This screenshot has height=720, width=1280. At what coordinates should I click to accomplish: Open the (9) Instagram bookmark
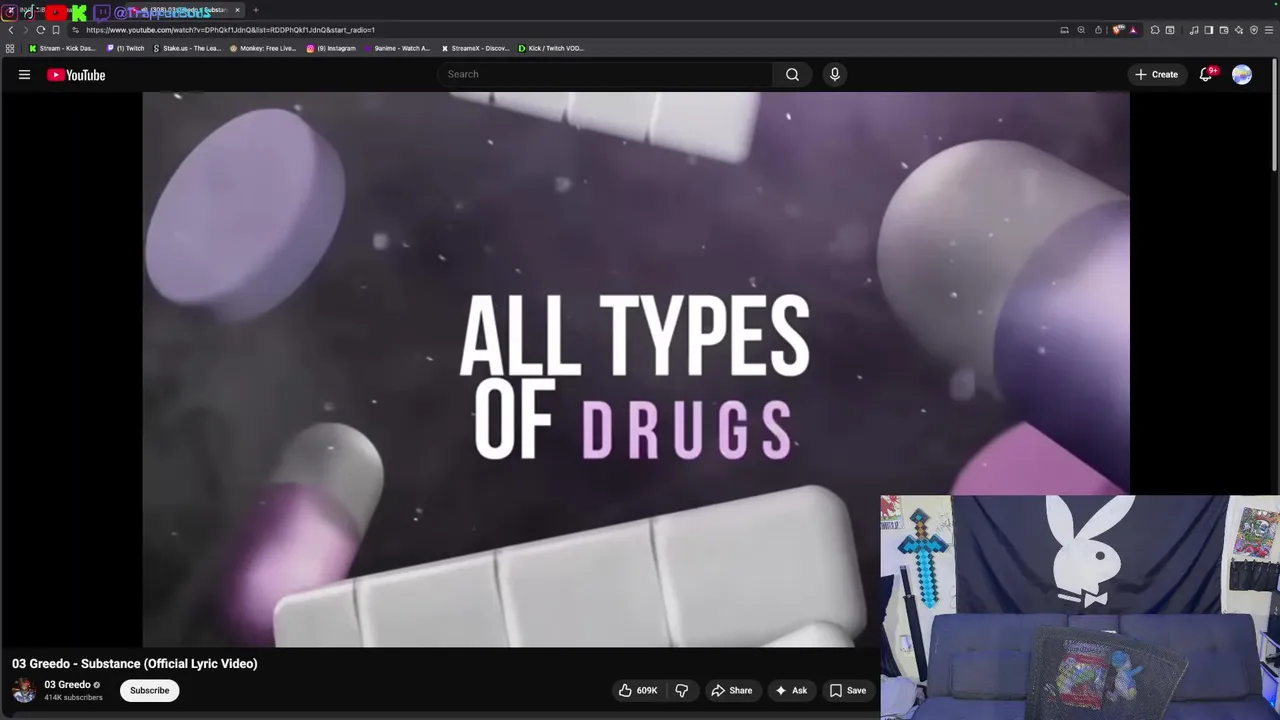point(331,48)
